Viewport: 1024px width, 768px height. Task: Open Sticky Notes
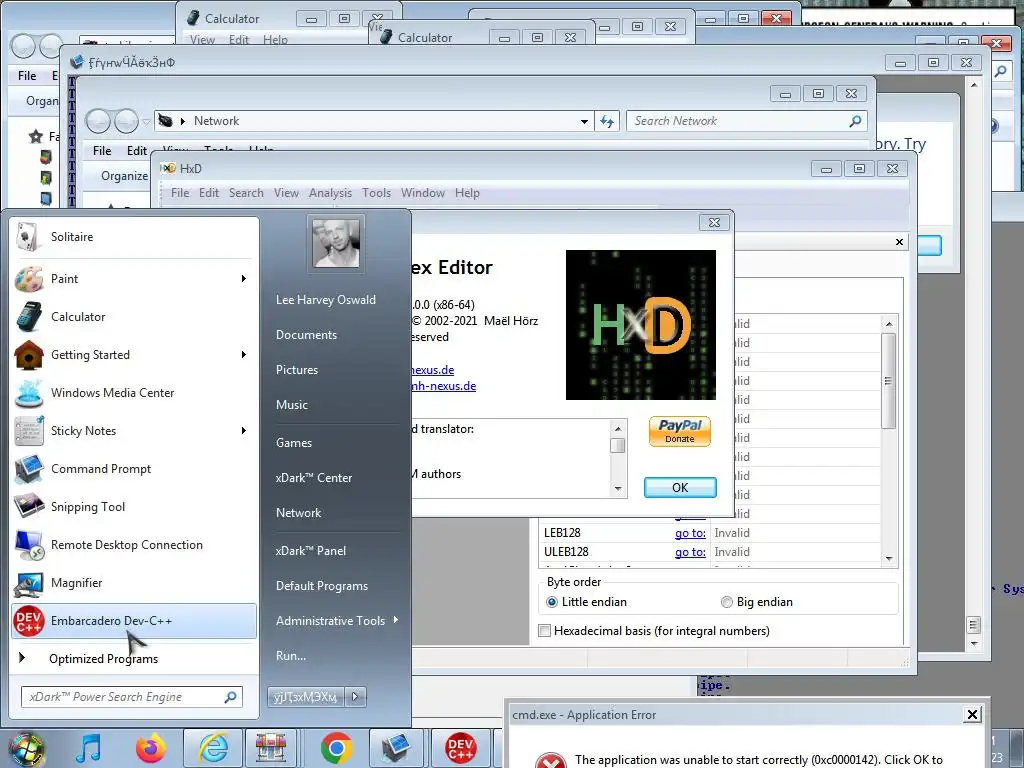[134, 430]
